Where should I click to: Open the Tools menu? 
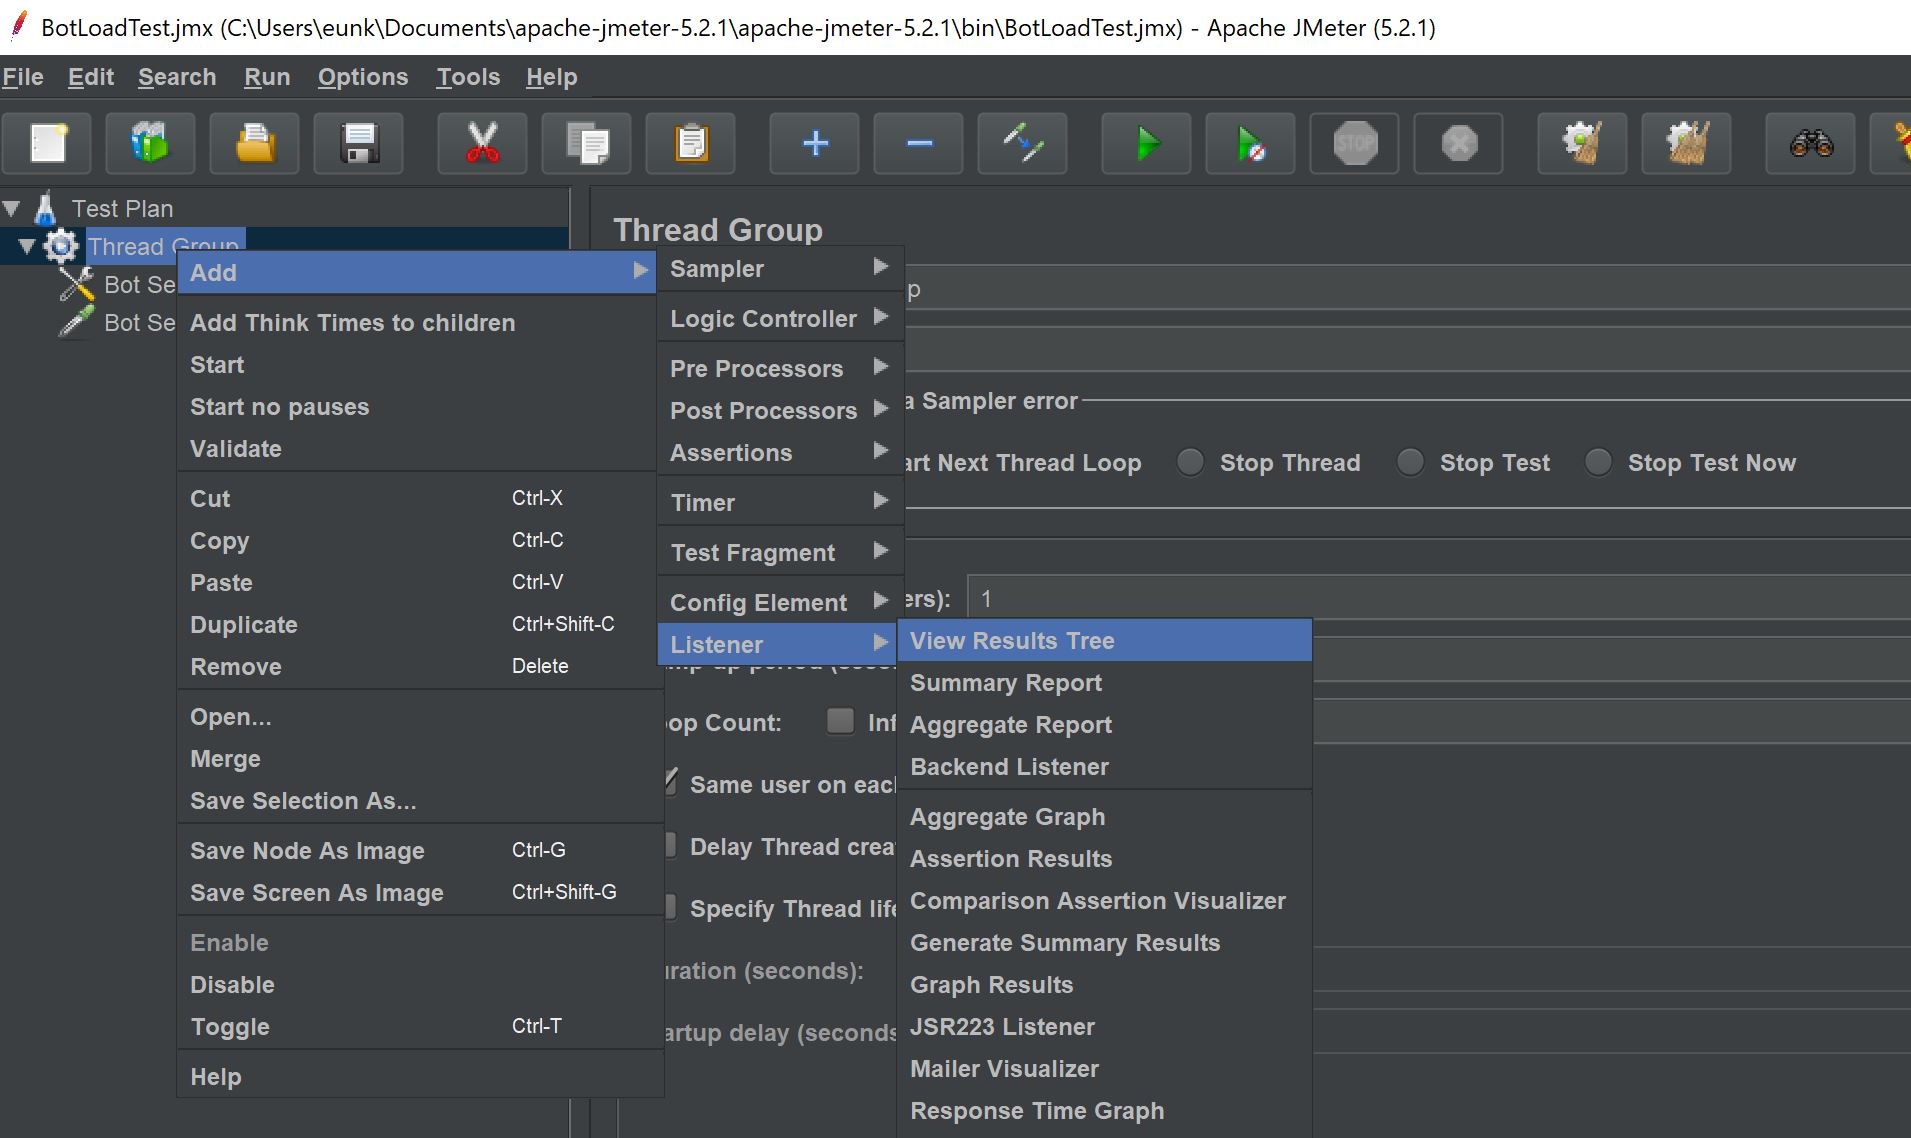tap(468, 77)
